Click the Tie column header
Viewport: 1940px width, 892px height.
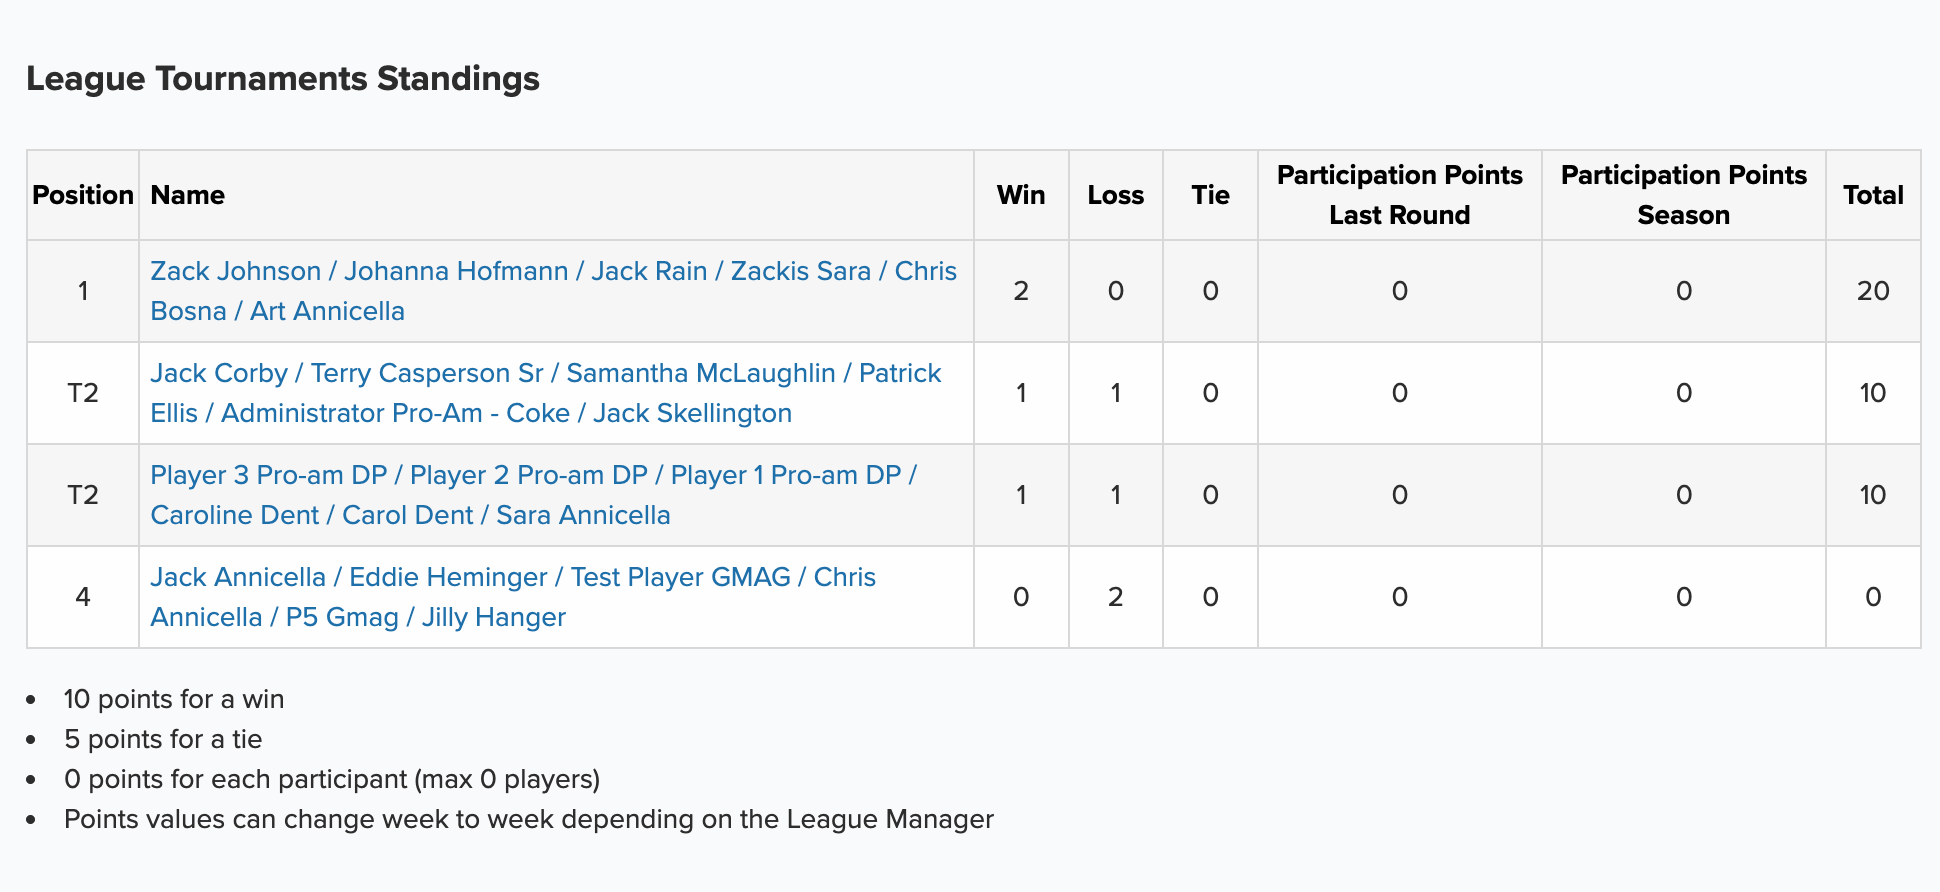tap(1210, 195)
